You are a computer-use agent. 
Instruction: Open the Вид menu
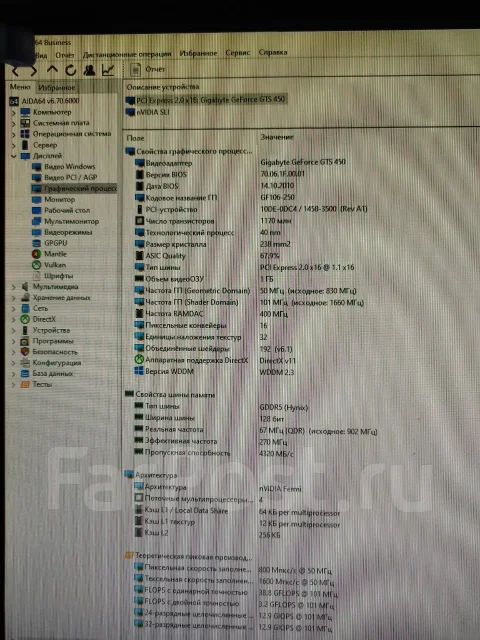pyautogui.click(x=41, y=55)
